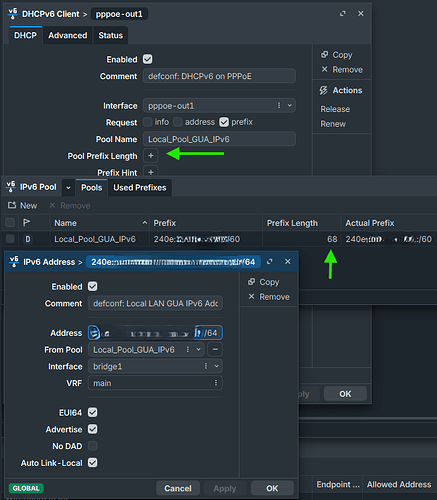Click the Actions lightning icon
Image resolution: width=437 pixels, height=500 pixels.
324,90
